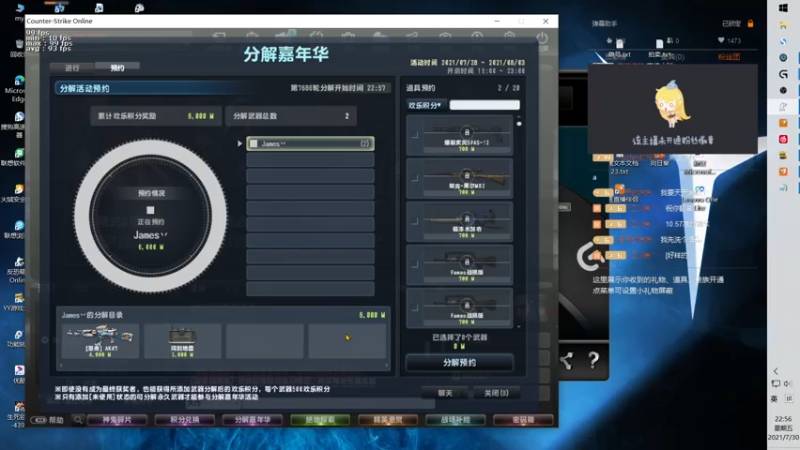Switch to the 进行 tab
The height and width of the screenshot is (450, 800).
click(72, 68)
